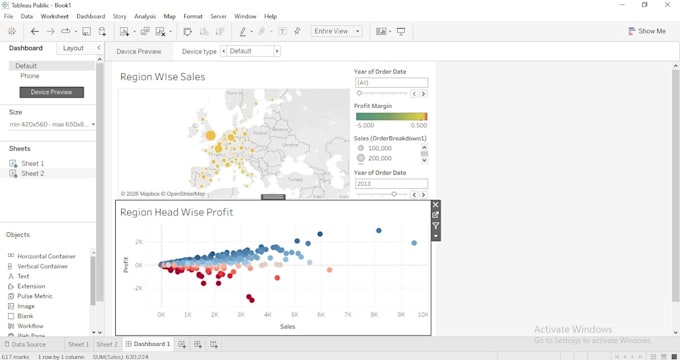Click the New Dashboard tab icon
Viewport: 680px width, 360px height.
tap(198, 344)
